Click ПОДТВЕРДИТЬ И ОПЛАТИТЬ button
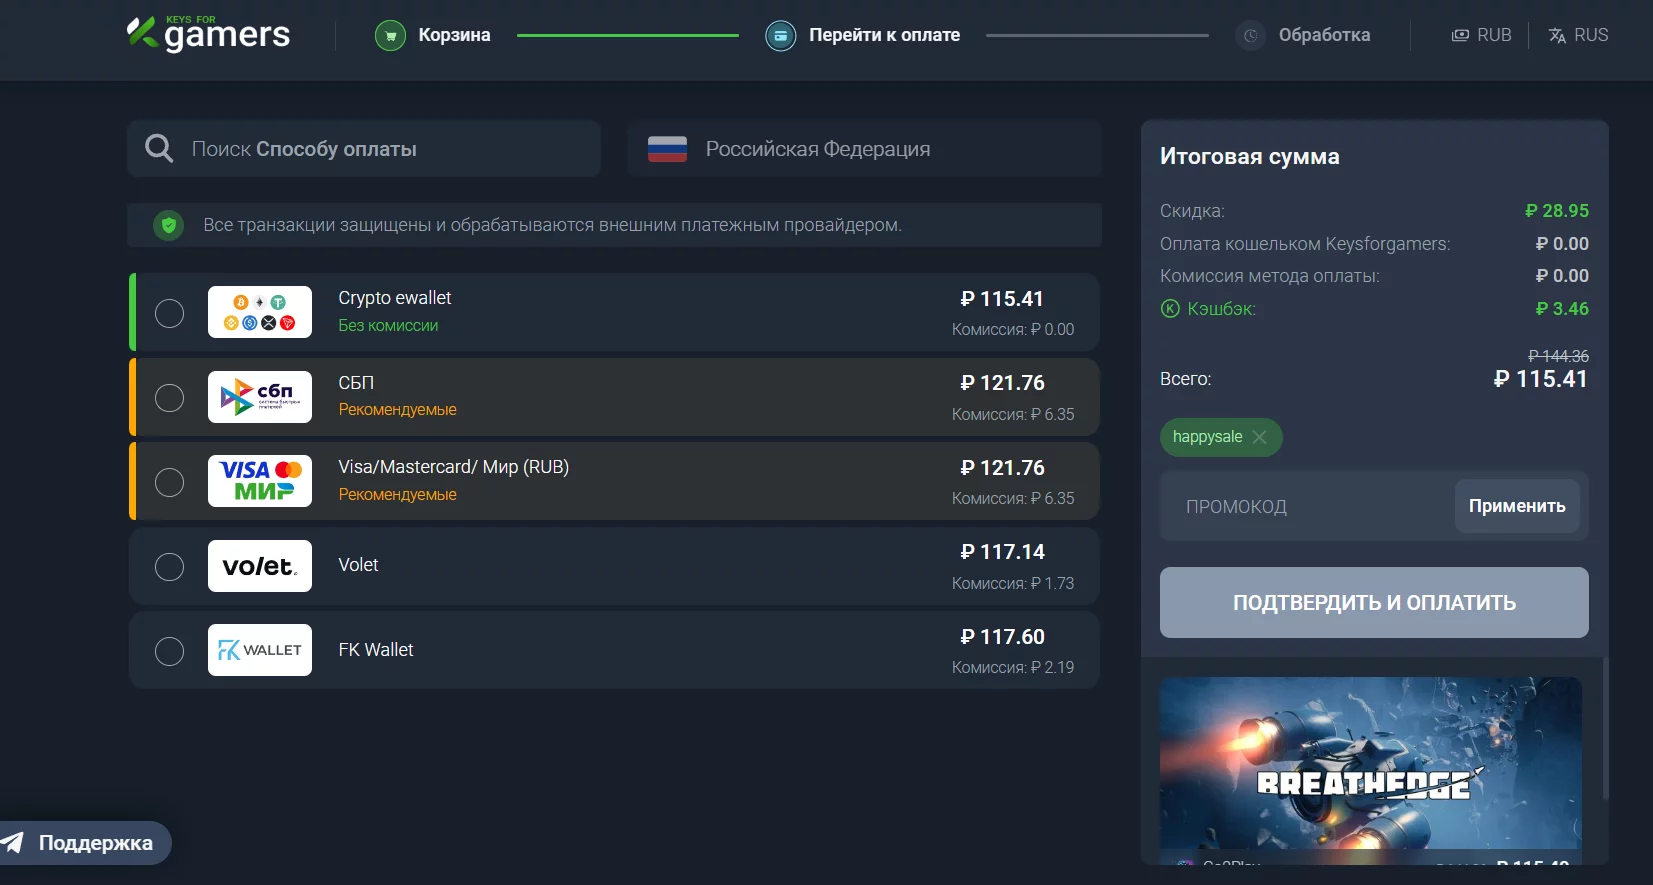 (x=1374, y=602)
